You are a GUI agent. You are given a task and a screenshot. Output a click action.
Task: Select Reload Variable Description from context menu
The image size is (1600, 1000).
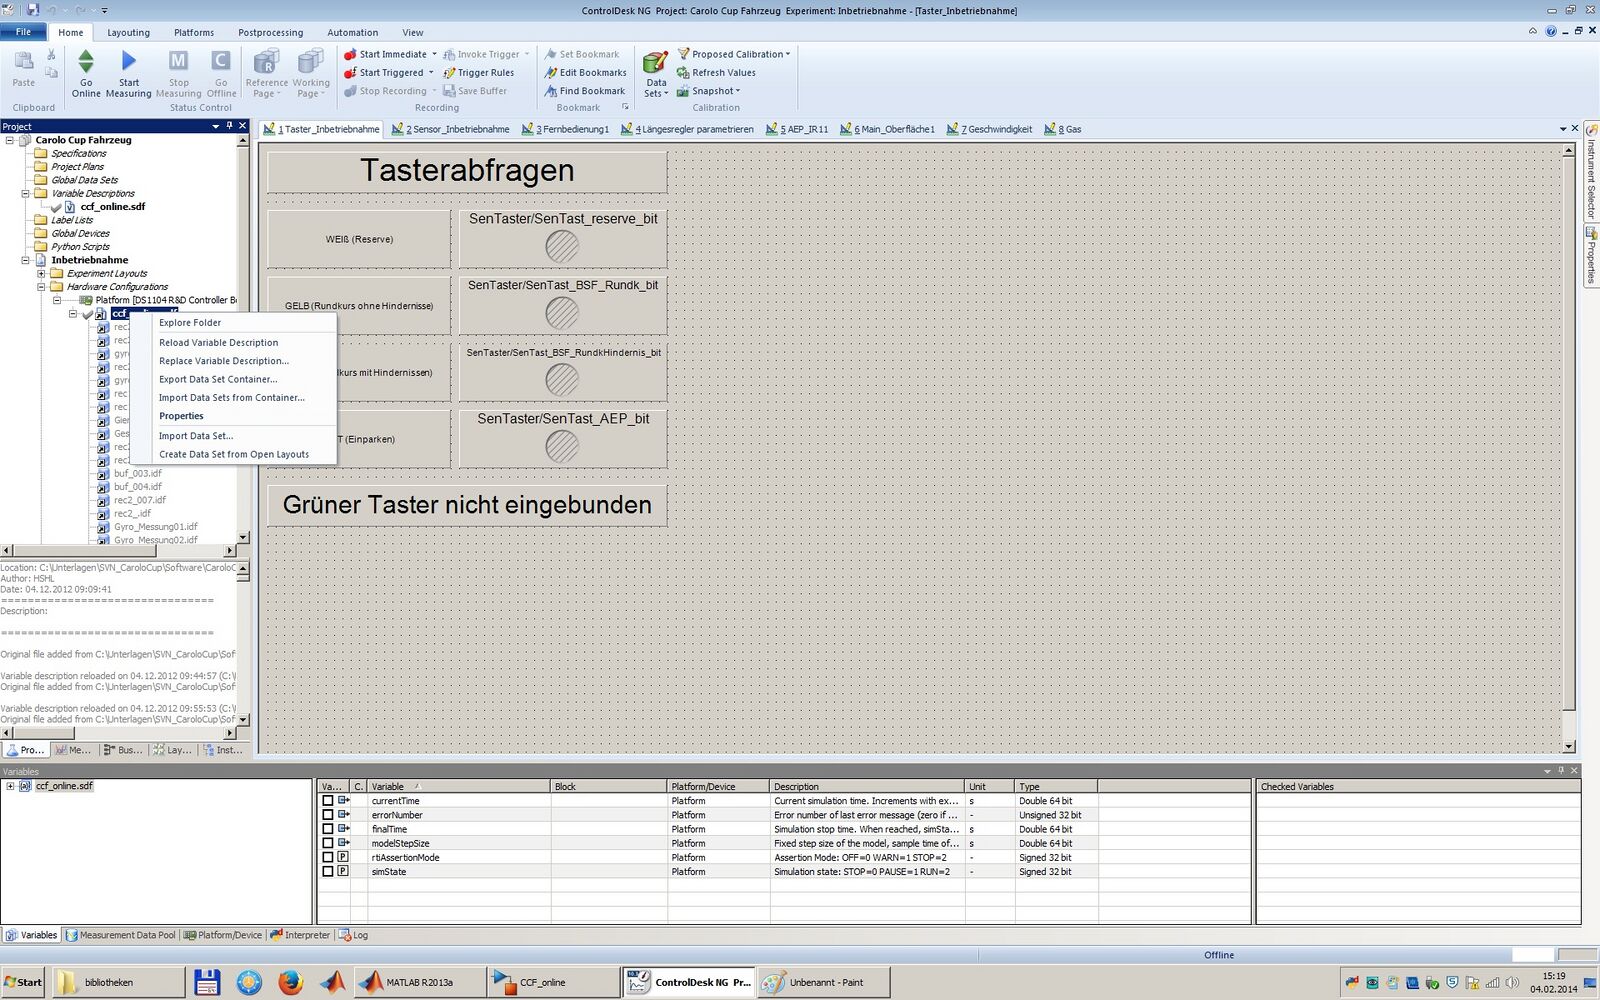[218, 343]
